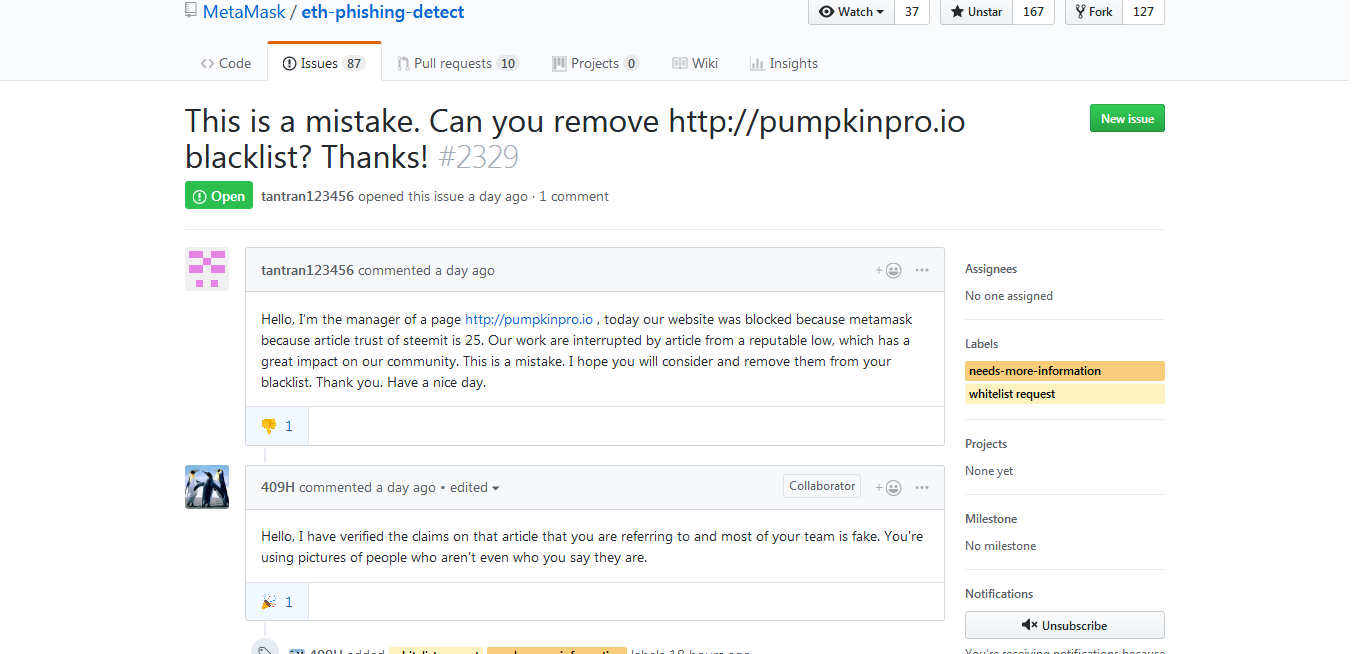Click the "No one assigned" text

(1009, 296)
